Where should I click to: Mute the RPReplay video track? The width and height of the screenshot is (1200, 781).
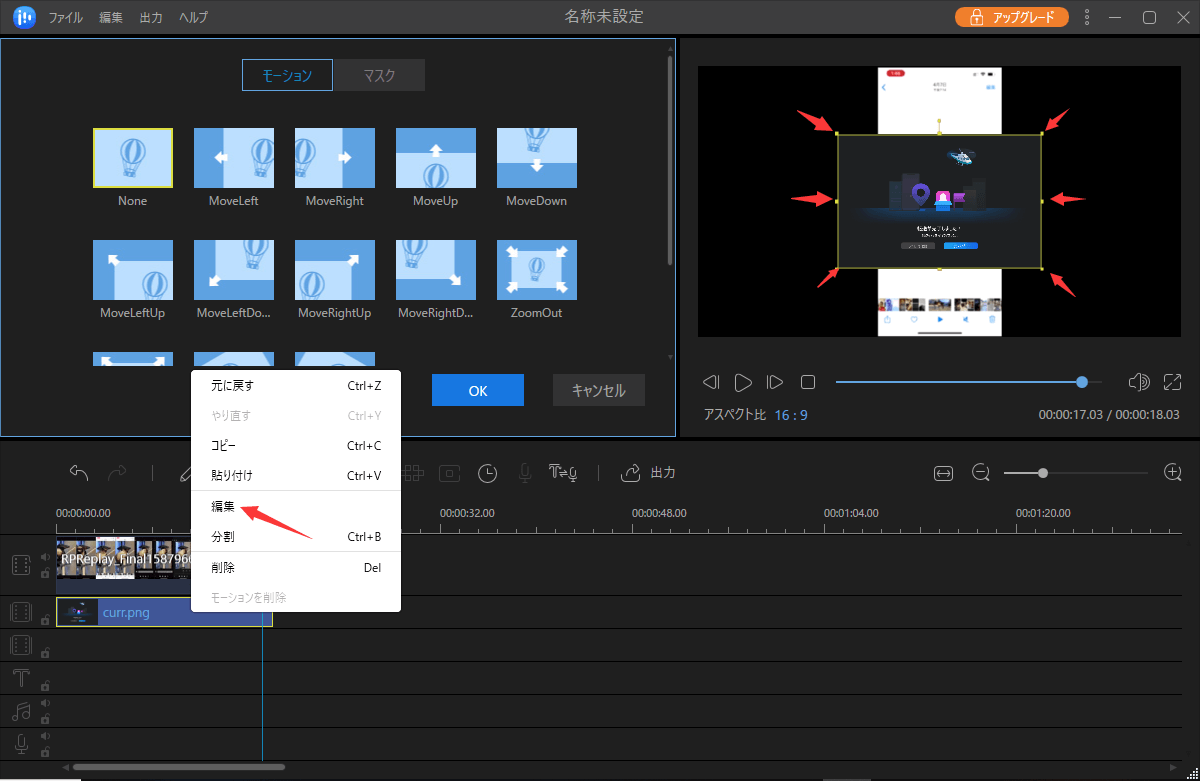pos(44,556)
